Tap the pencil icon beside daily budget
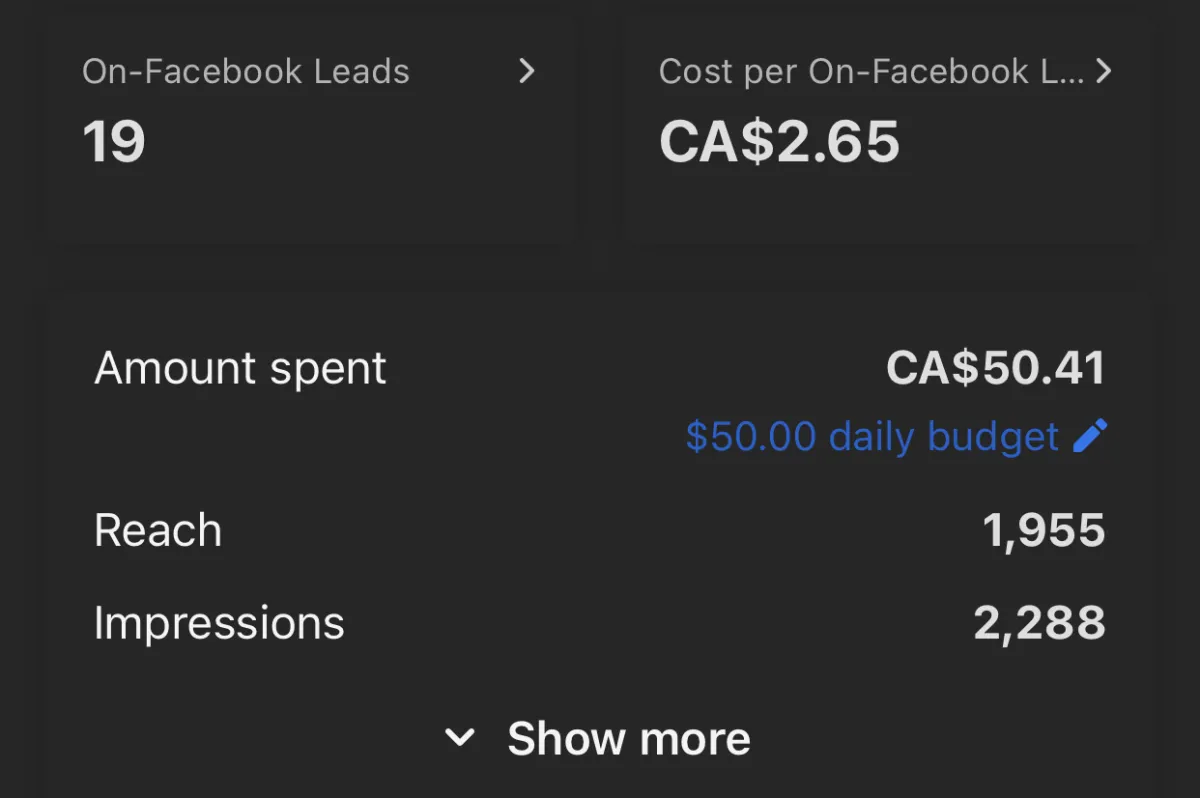The image size is (1200, 798). 1090,436
